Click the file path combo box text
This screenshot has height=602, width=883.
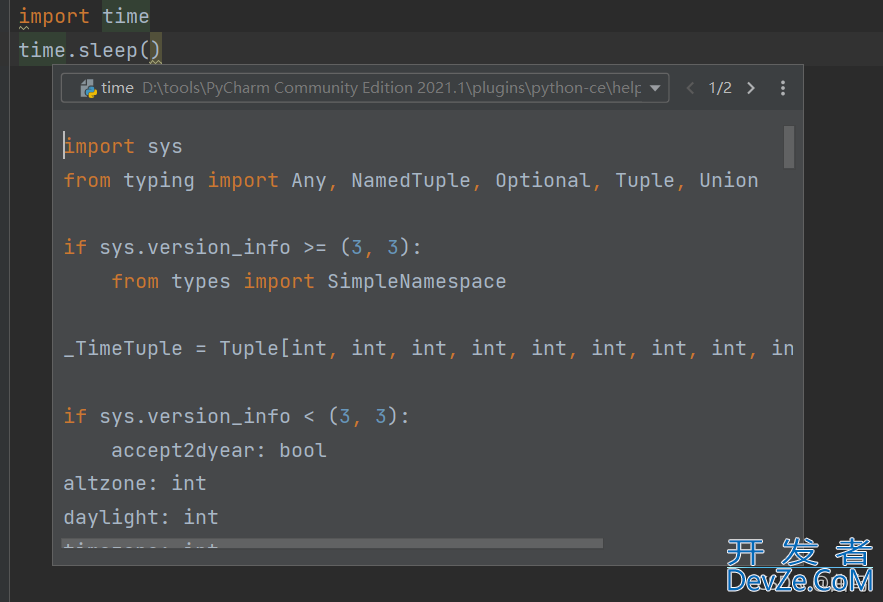391,88
